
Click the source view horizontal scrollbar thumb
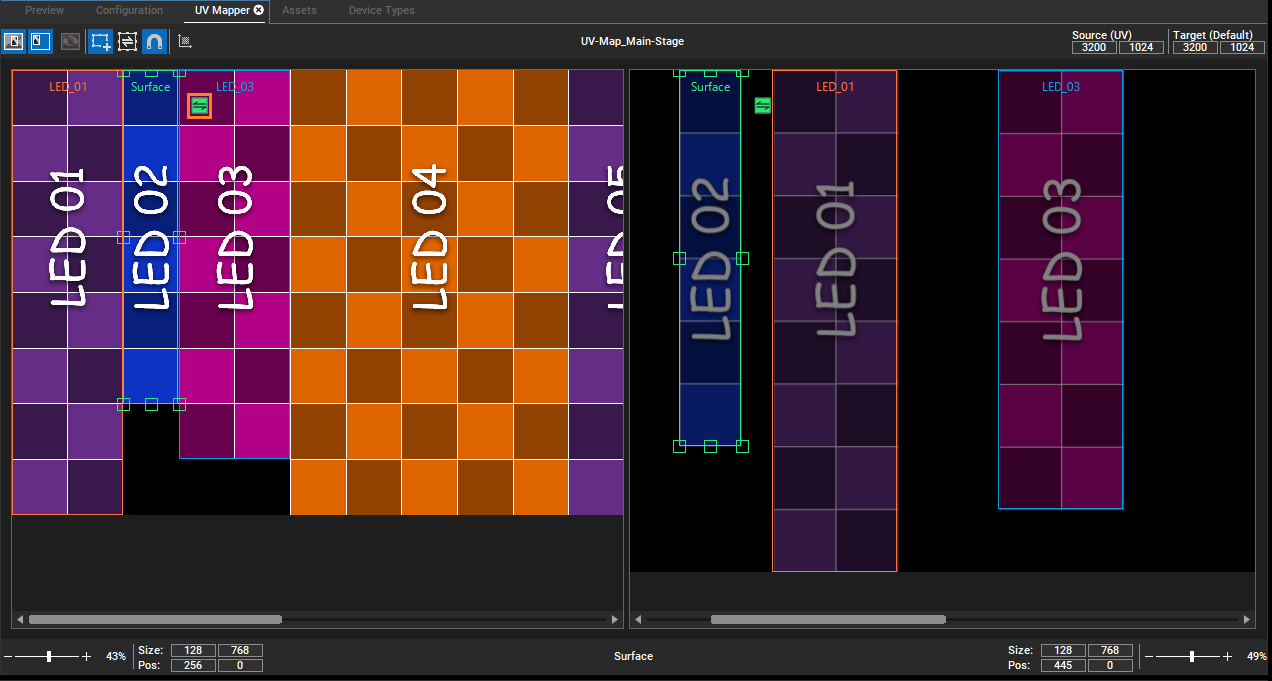(155, 620)
